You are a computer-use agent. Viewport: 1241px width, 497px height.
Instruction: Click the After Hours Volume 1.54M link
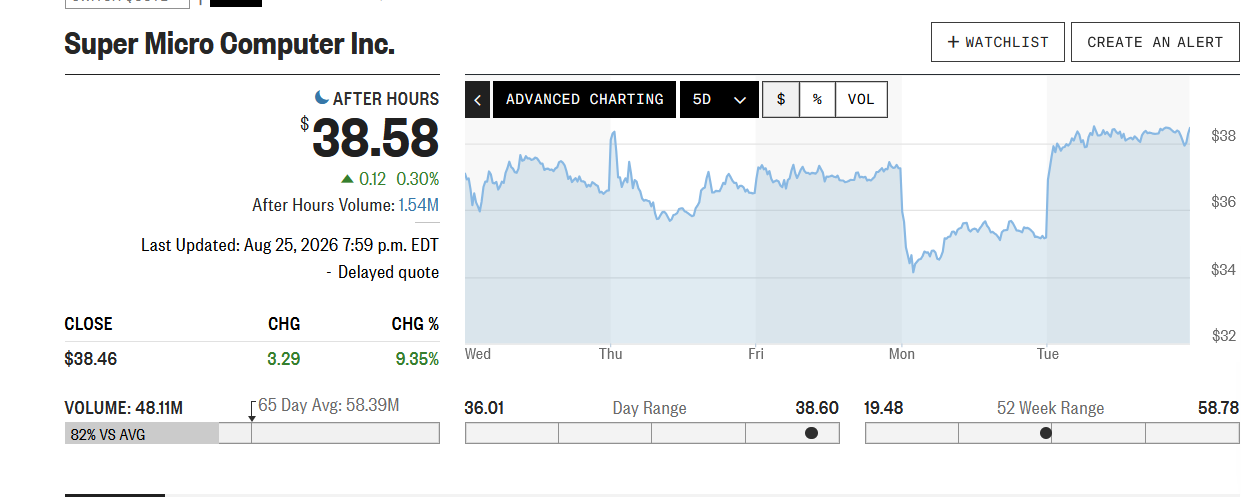pos(418,205)
